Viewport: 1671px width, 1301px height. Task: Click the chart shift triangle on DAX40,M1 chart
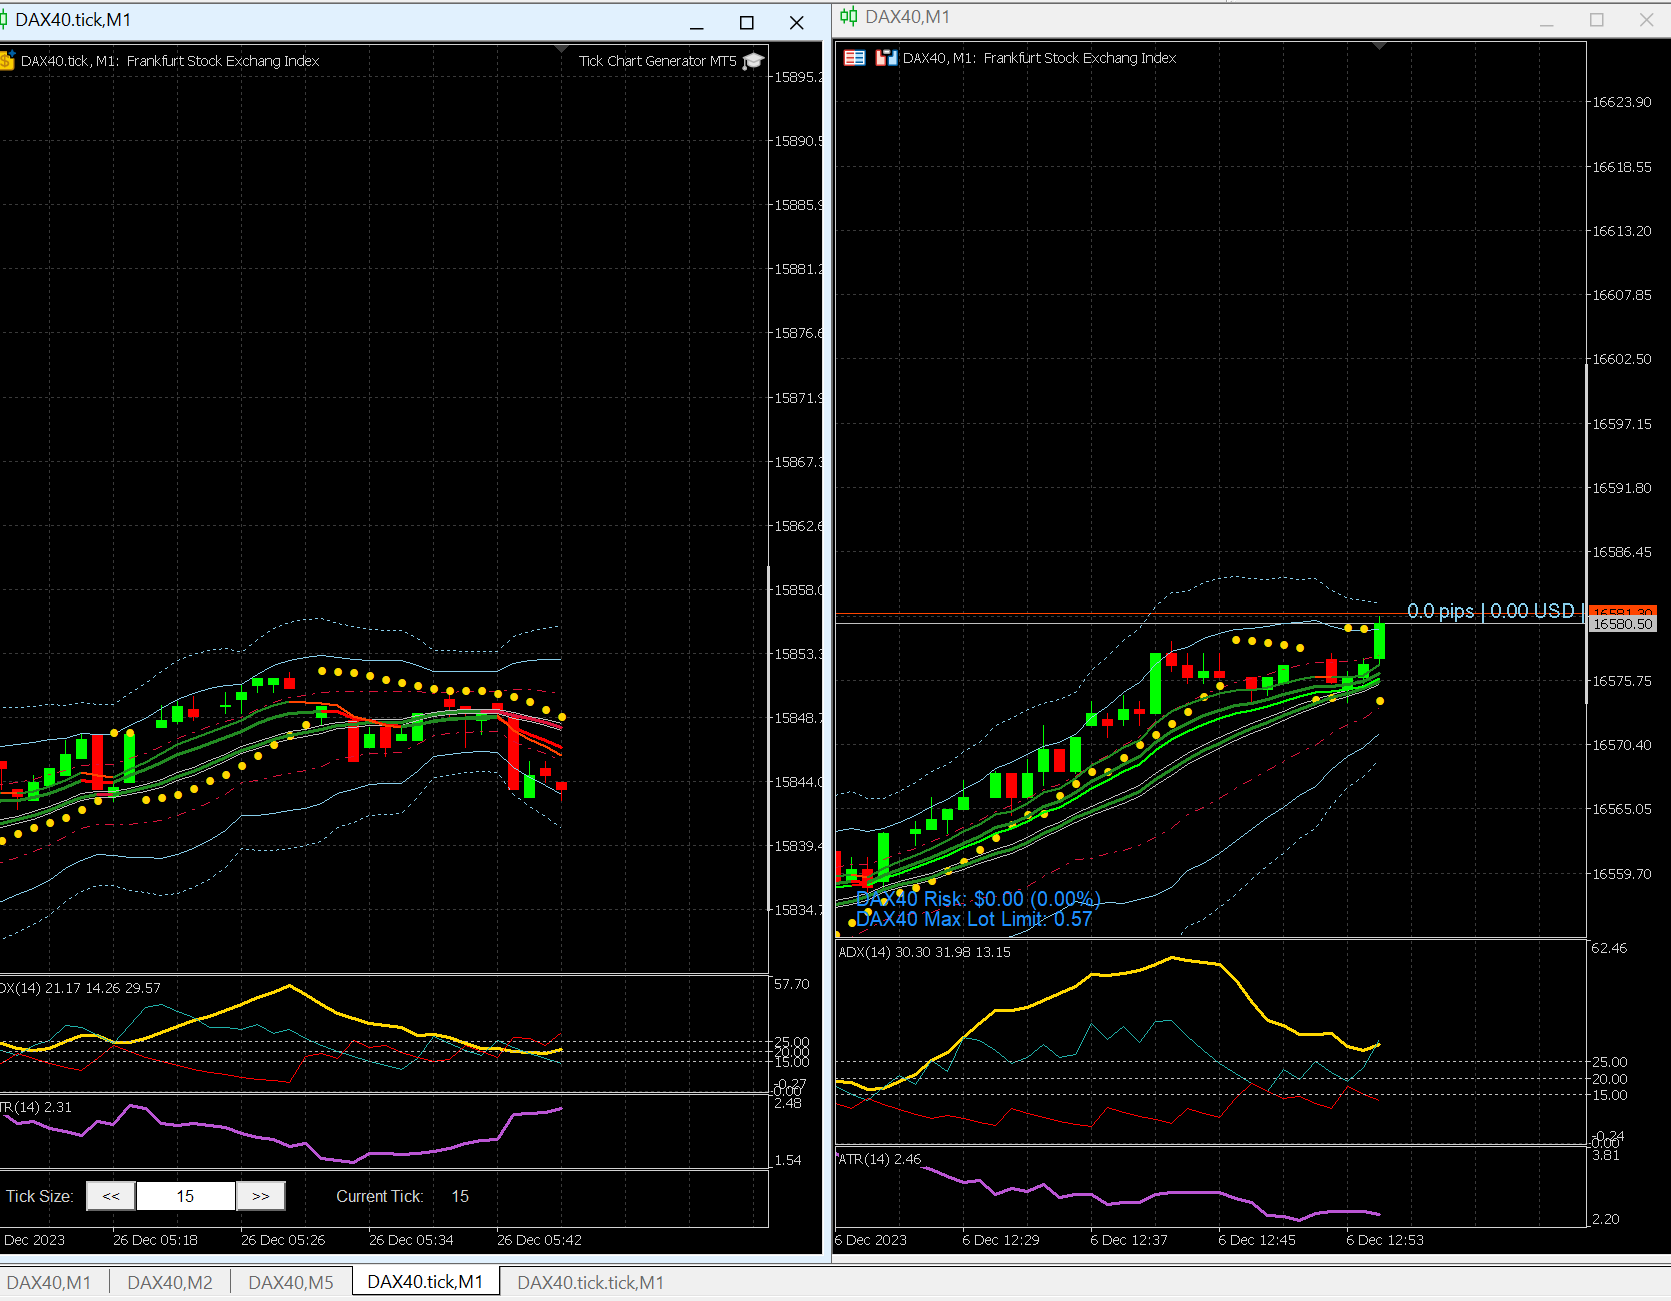[x=1380, y=46]
